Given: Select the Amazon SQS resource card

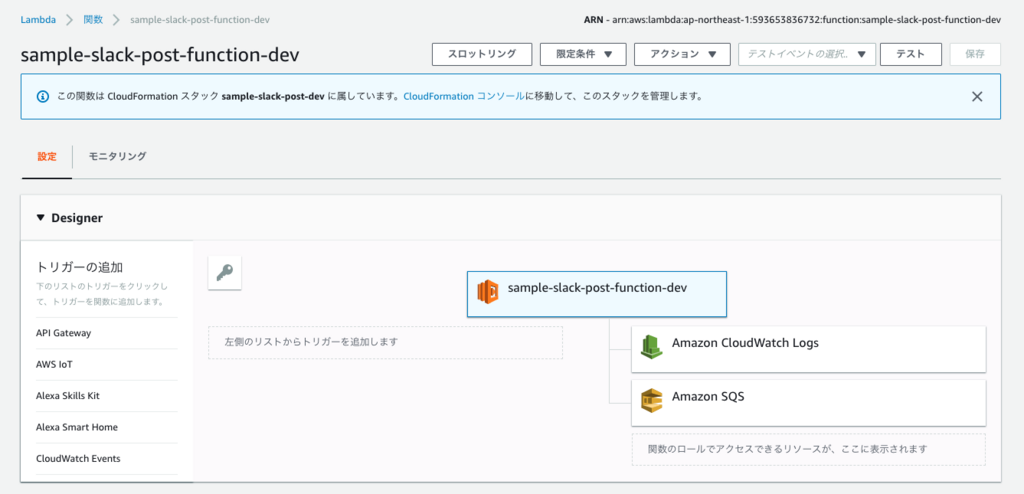Looking at the screenshot, I should point(808,403).
